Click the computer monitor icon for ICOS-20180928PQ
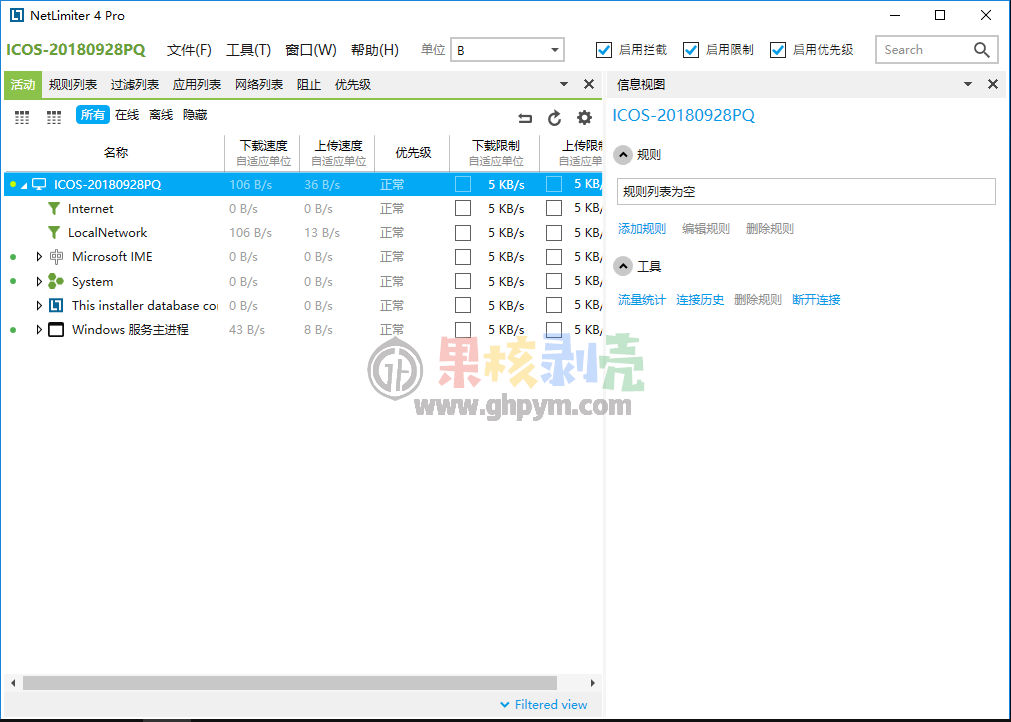The image size is (1011, 722). [39, 184]
